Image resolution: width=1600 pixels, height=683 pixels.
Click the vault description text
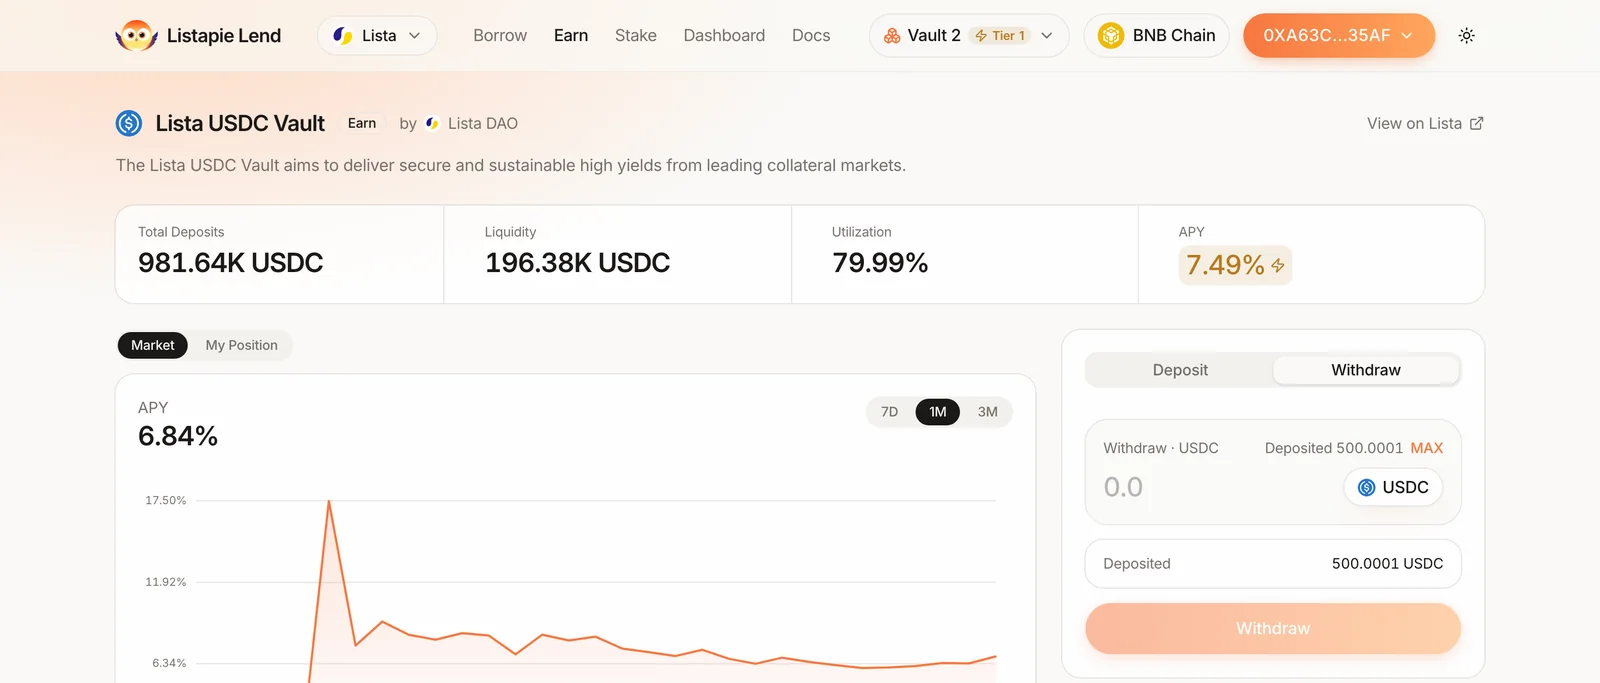511,165
